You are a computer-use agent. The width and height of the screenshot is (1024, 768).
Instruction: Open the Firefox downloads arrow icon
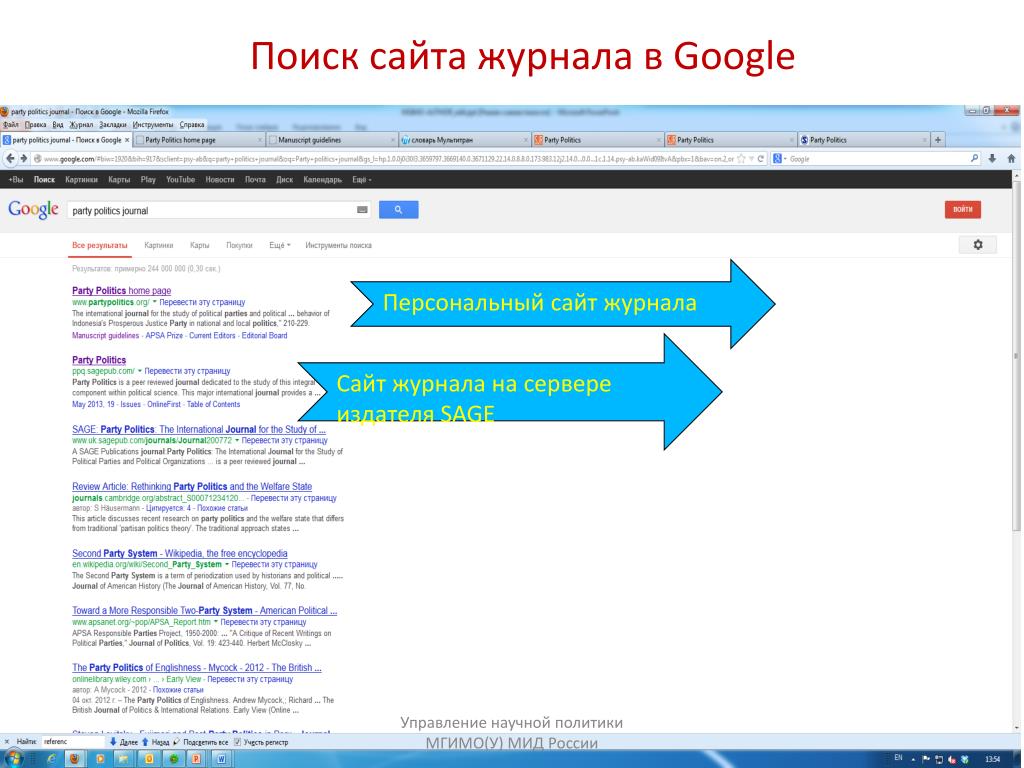pyautogui.click(x=992, y=158)
